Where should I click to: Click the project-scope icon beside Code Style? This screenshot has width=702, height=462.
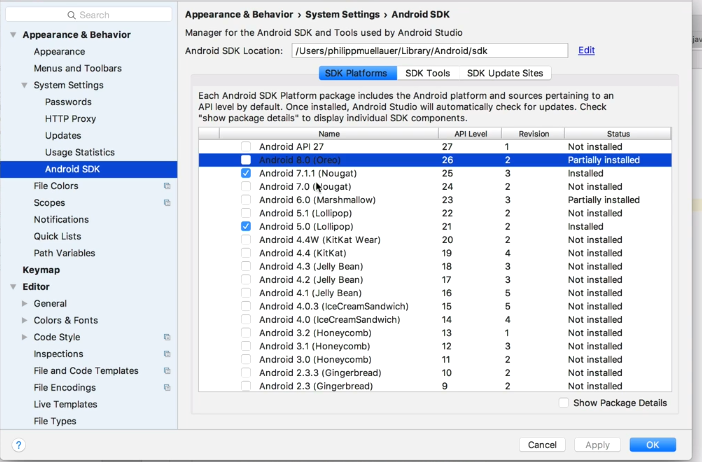(167, 337)
